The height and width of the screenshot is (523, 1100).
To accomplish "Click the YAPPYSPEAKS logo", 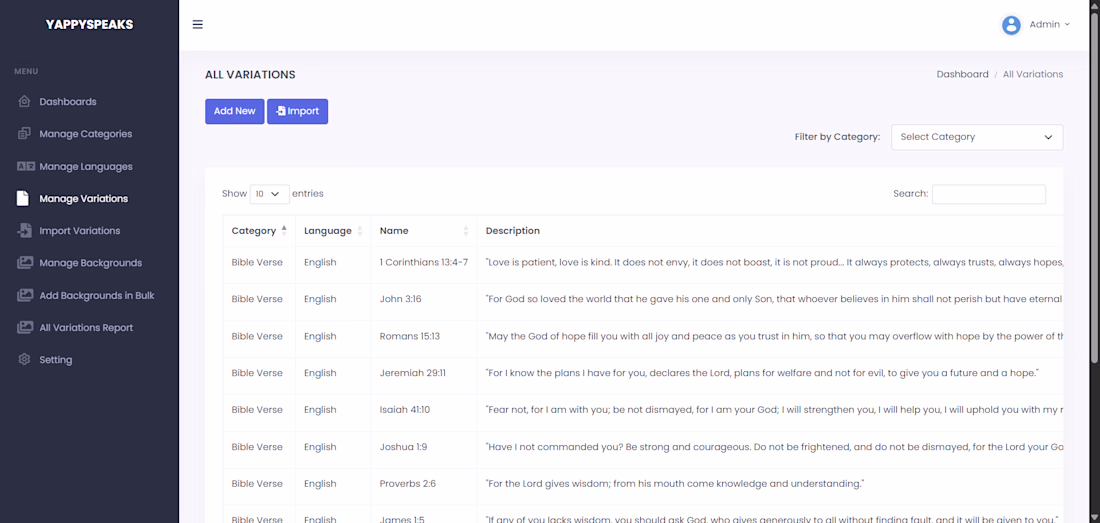I will (89, 25).
